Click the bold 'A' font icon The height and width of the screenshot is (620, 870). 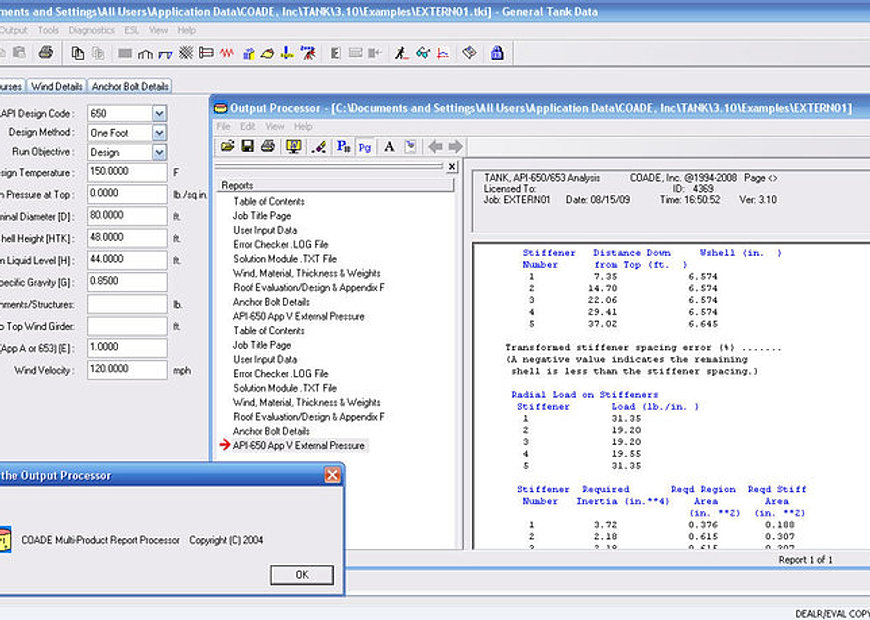389,146
